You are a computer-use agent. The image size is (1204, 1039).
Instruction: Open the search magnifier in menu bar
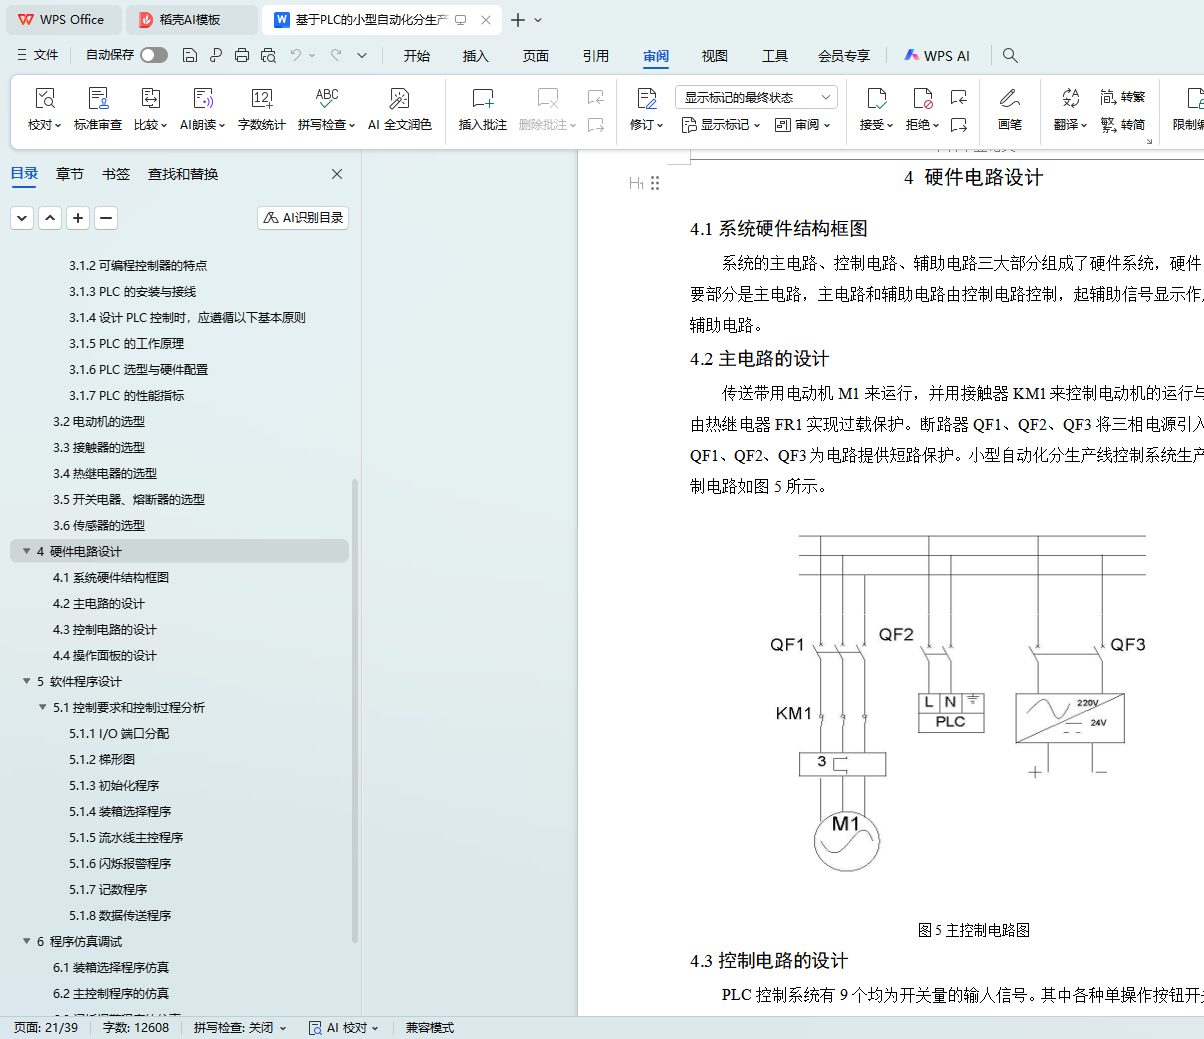pos(1010,56)
